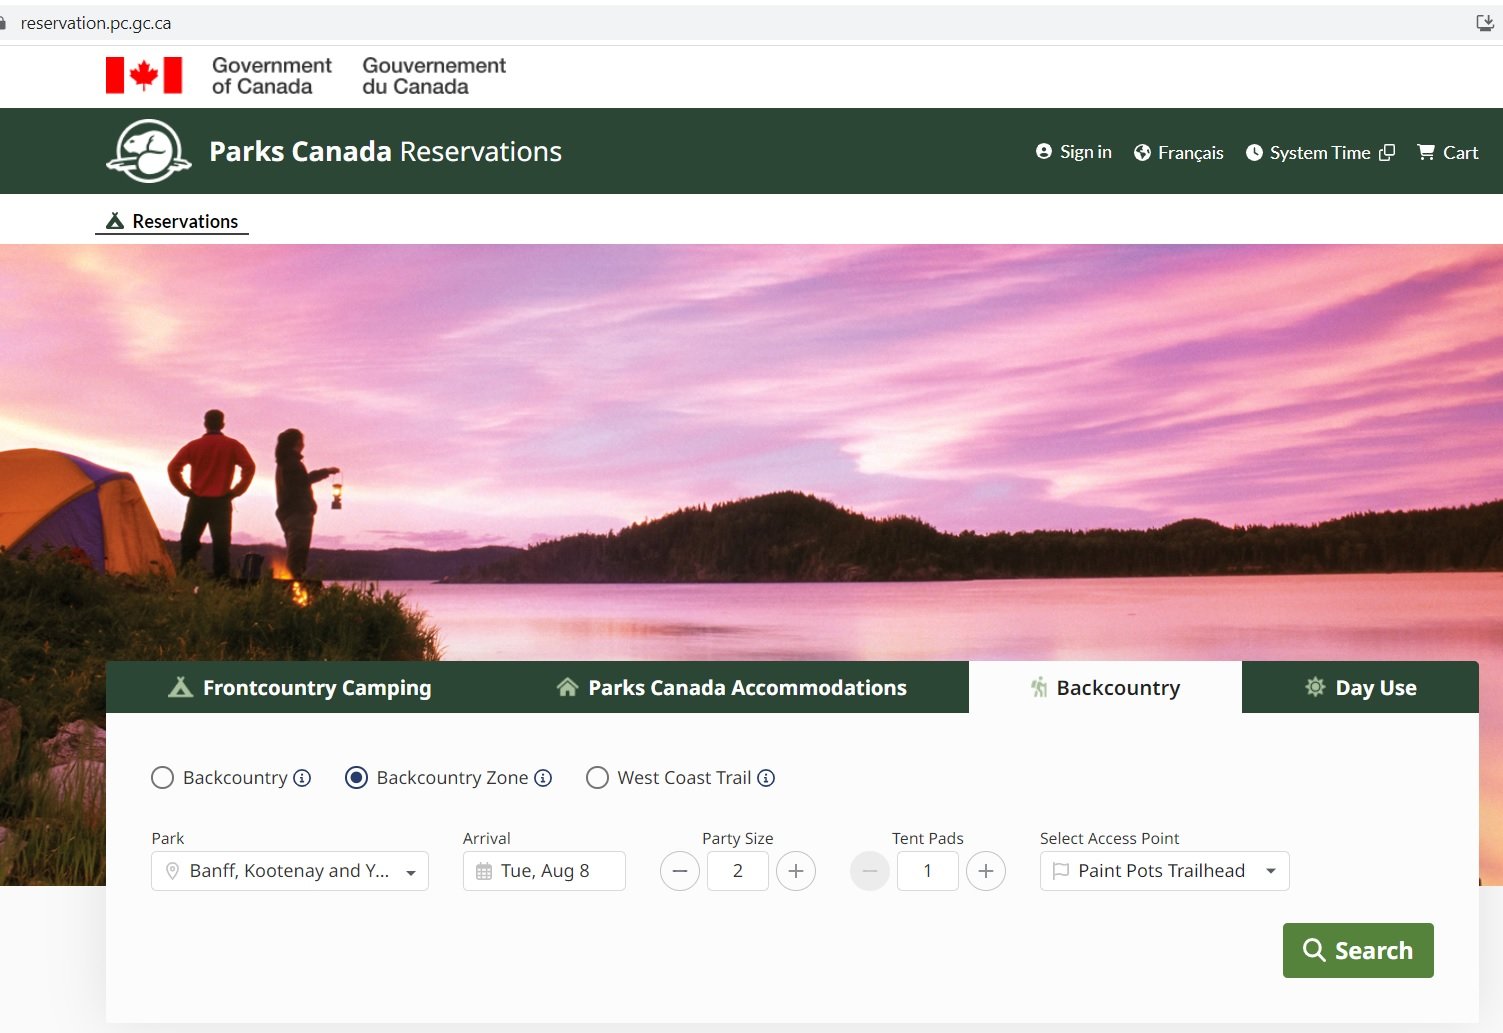Open the calendar icon in the Arrival field
The image size is (1503, 1033).
(484, 870)
